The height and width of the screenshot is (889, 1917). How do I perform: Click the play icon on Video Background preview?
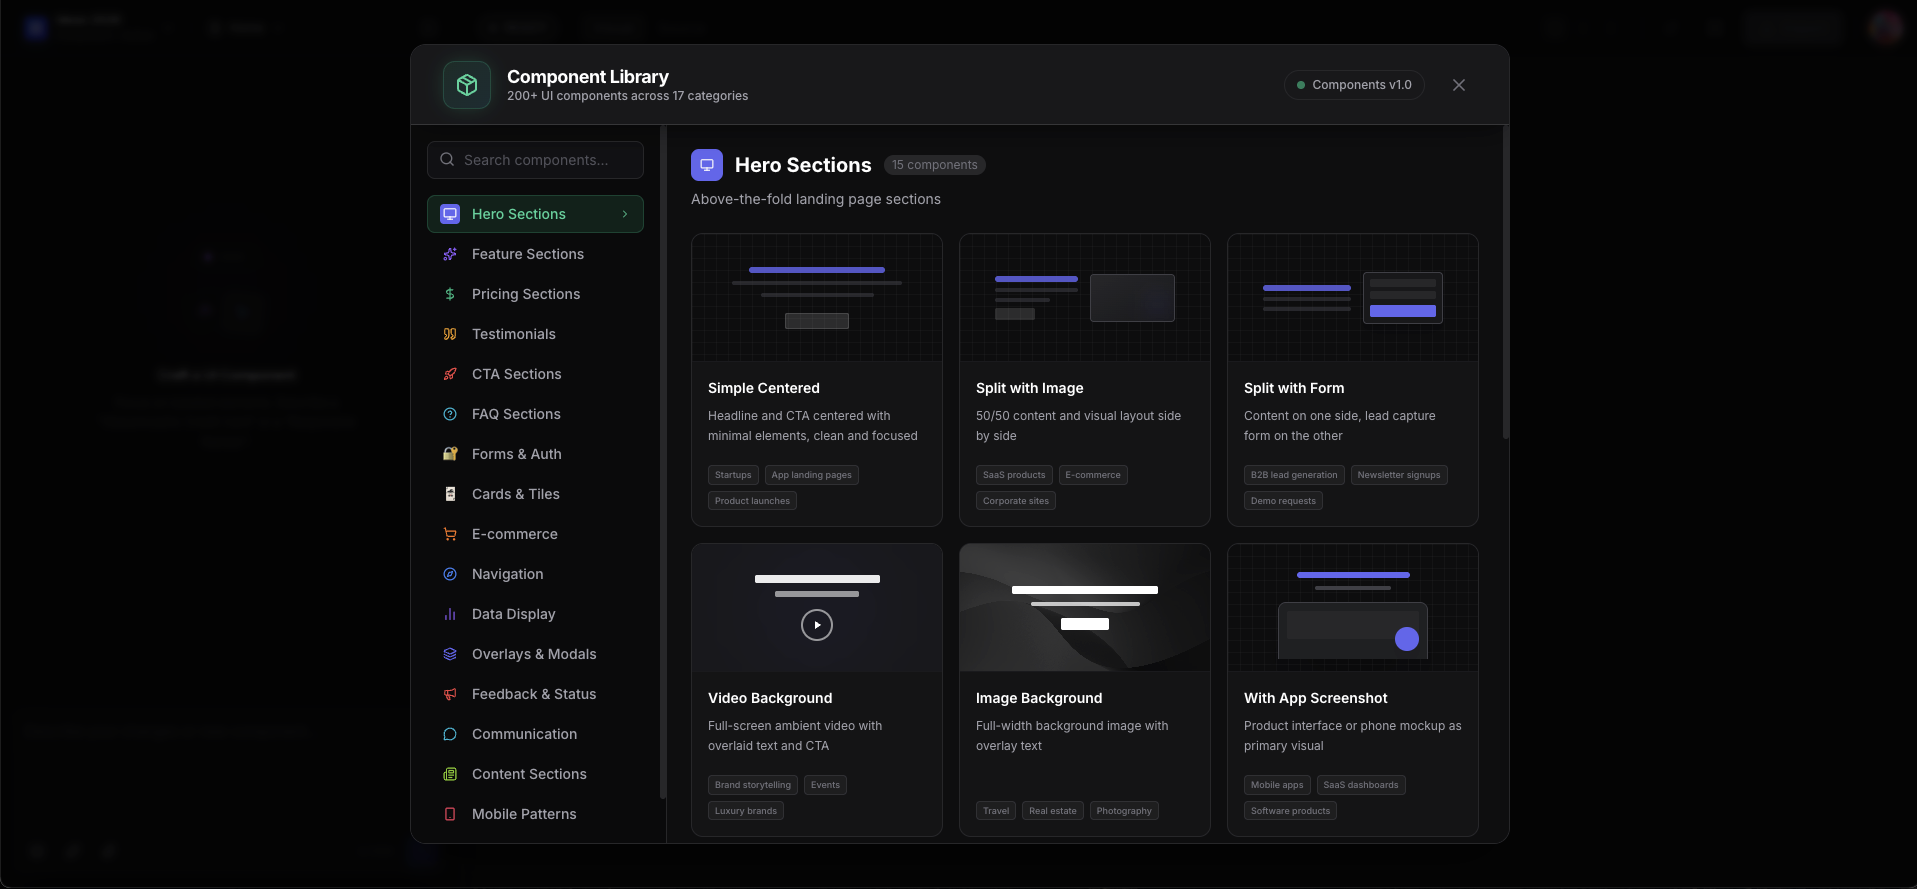click(x=817, y=625)
